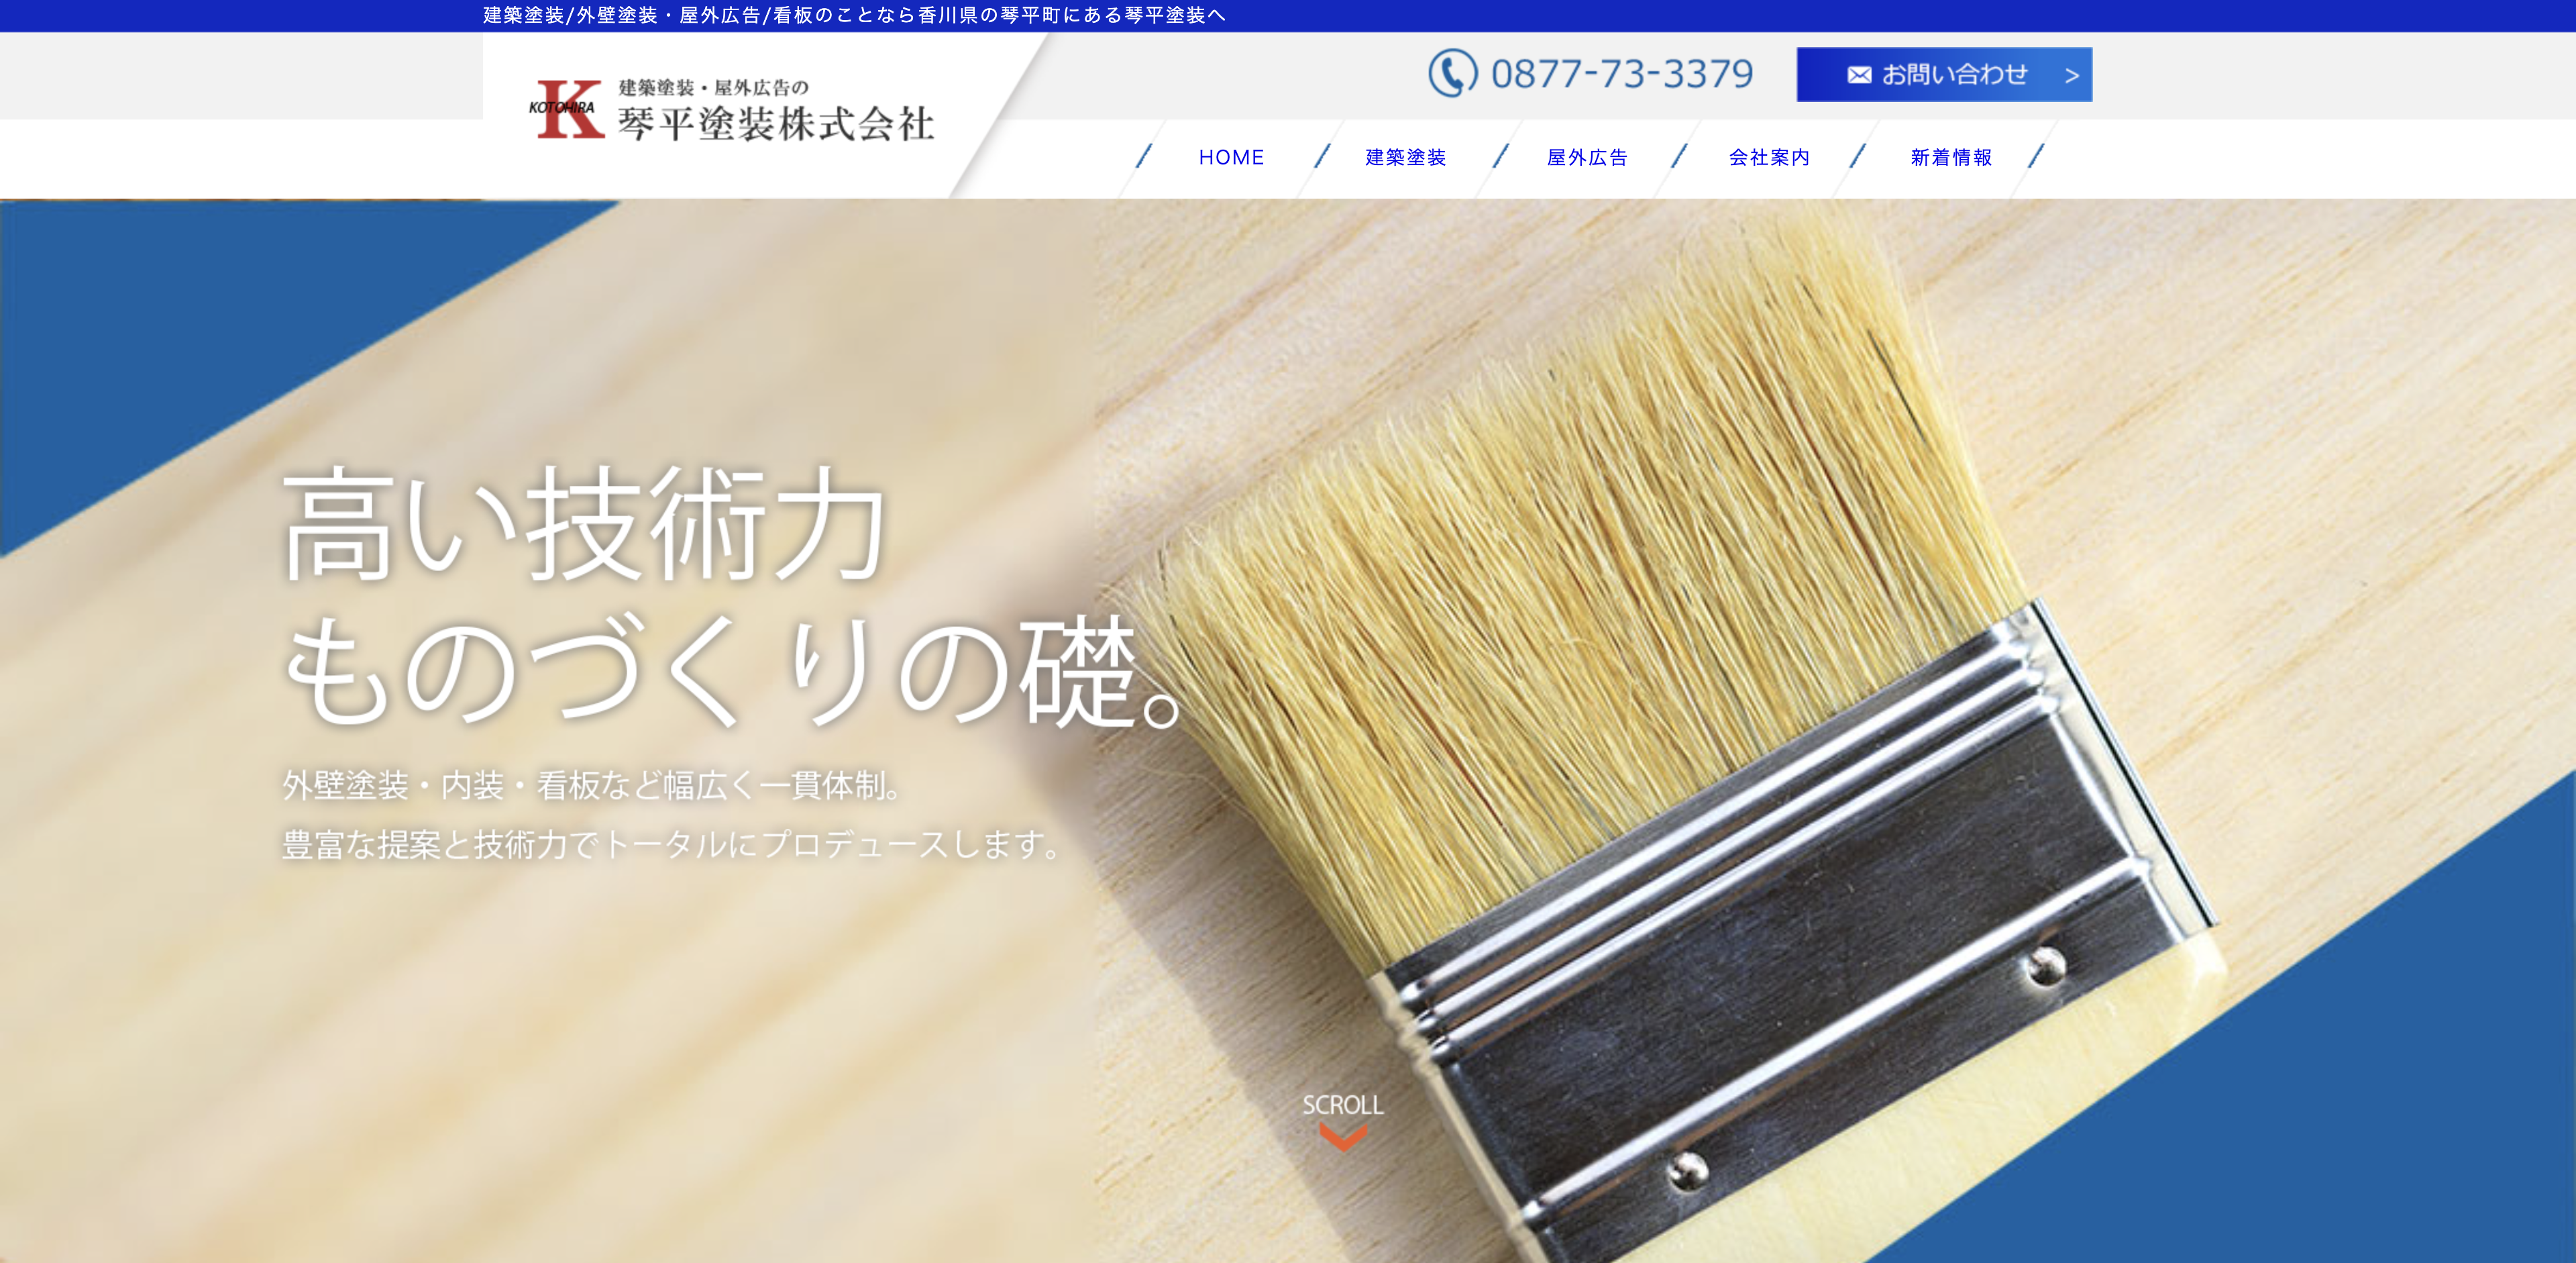Click the お問い合わせ contact button
Viewport: 2576px width, 1263px height.
1944,74
